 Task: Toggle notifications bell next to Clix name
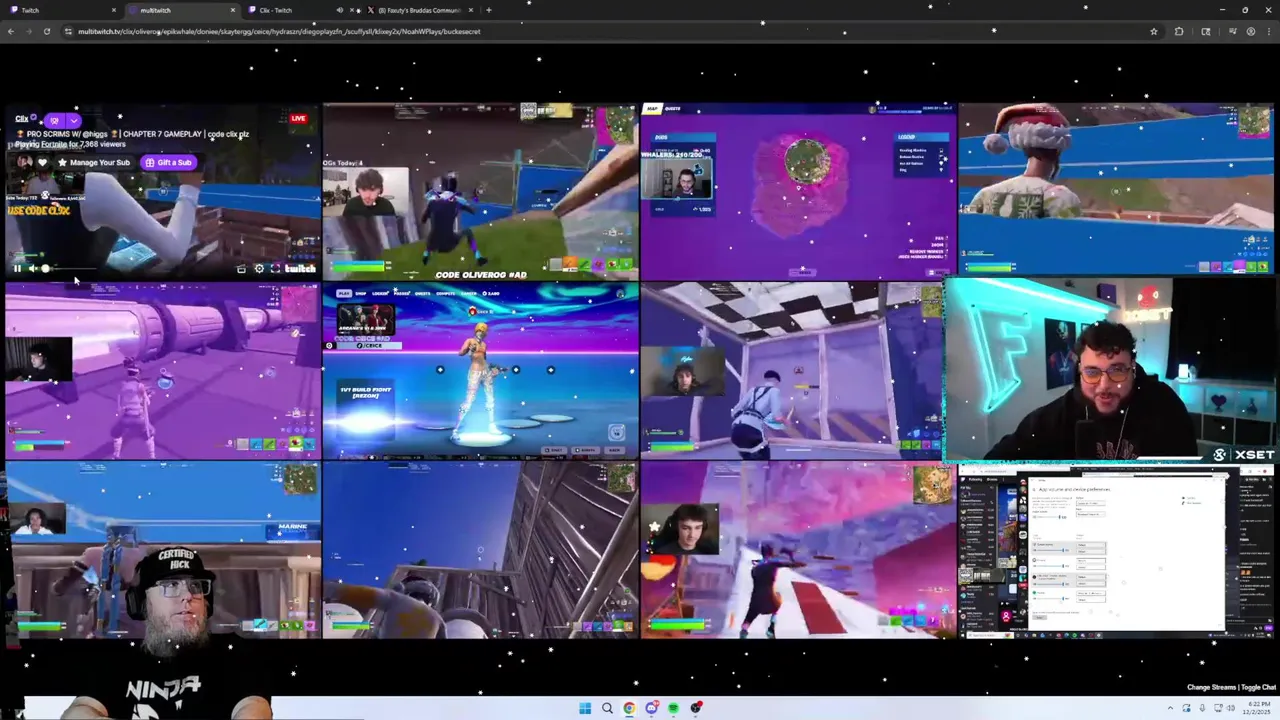tap(54, 120)
